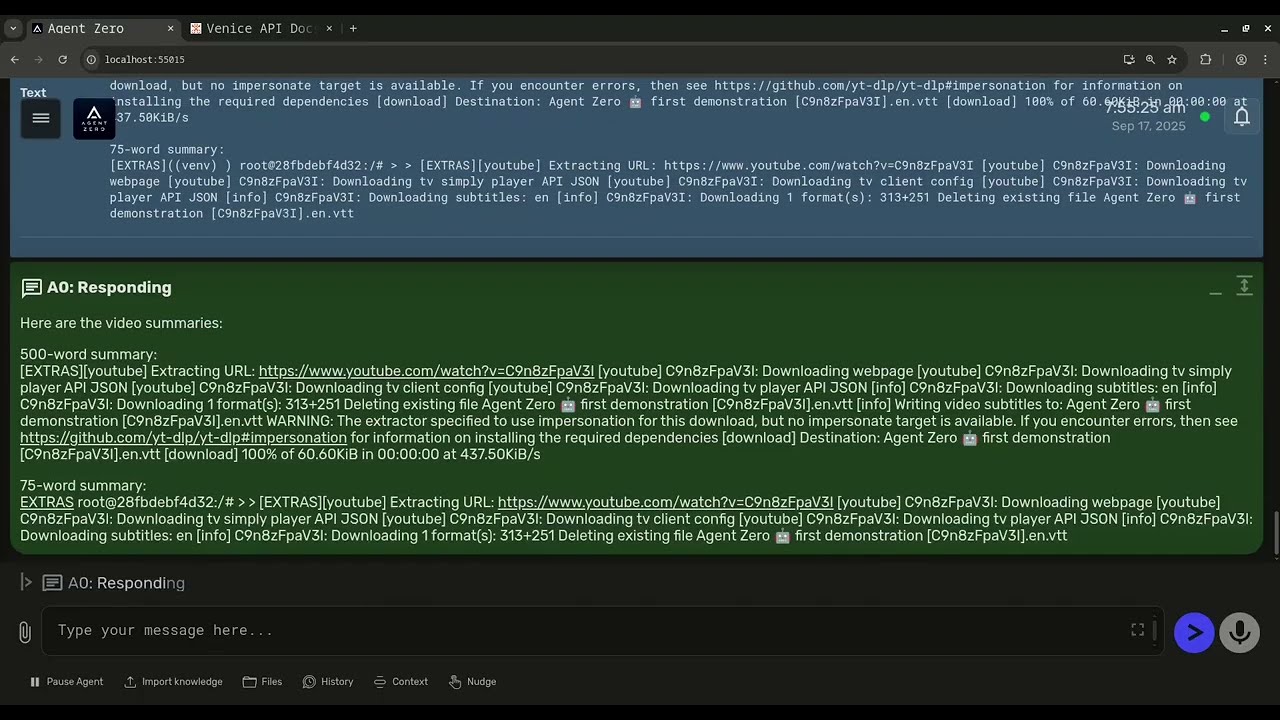The width and height of the screenshot is (1280, 720).
Task: Open the hamburger sidebar menu
Action: coord(41,118)
